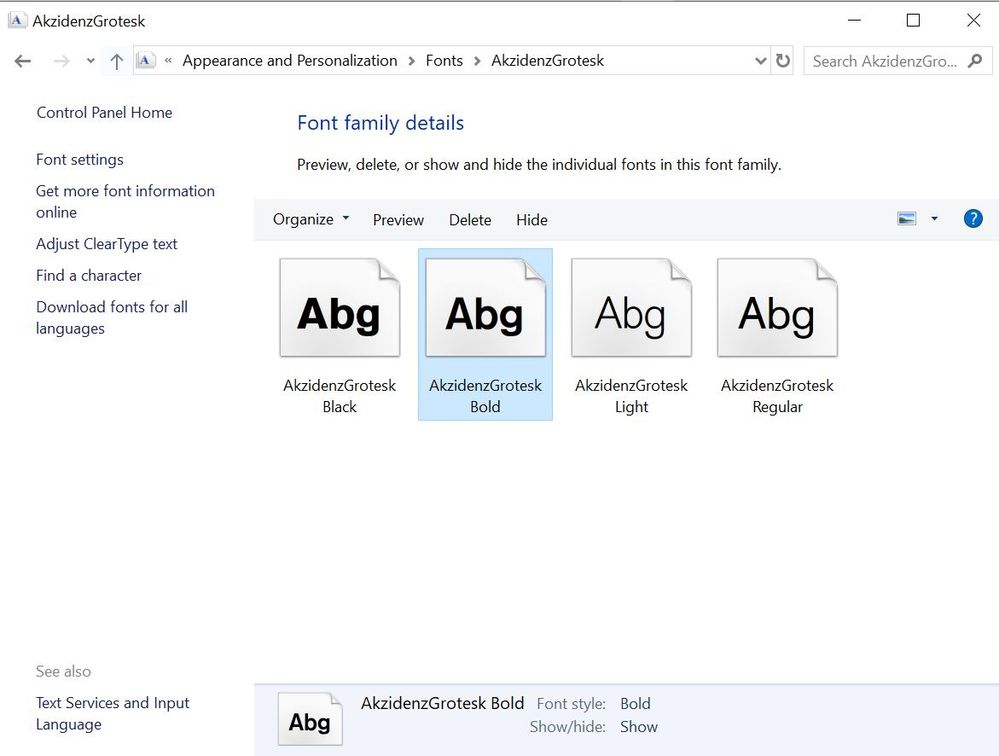The image size is (999, 756).
Task: Go back with the back arrow
Action: pos(23,61)
